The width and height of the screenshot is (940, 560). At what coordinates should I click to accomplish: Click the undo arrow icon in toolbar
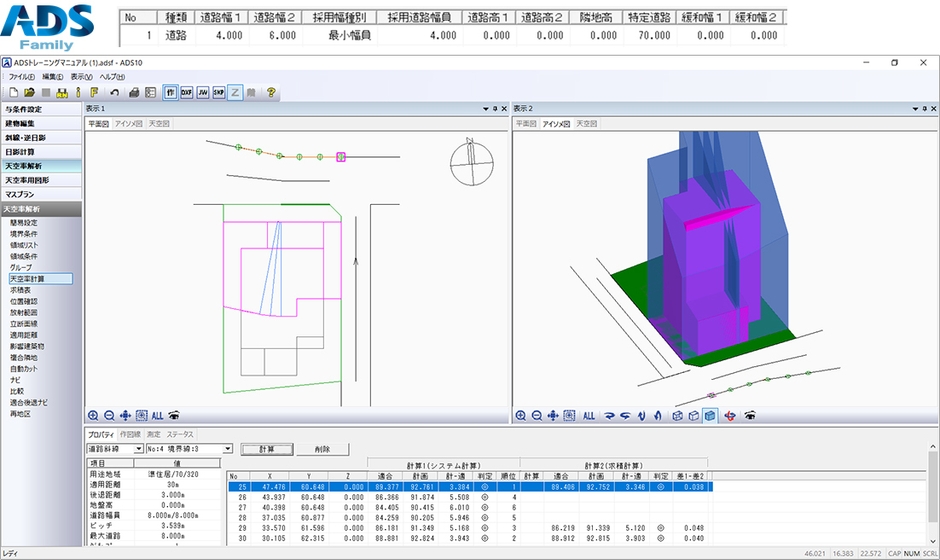click(x=115, y=92)
